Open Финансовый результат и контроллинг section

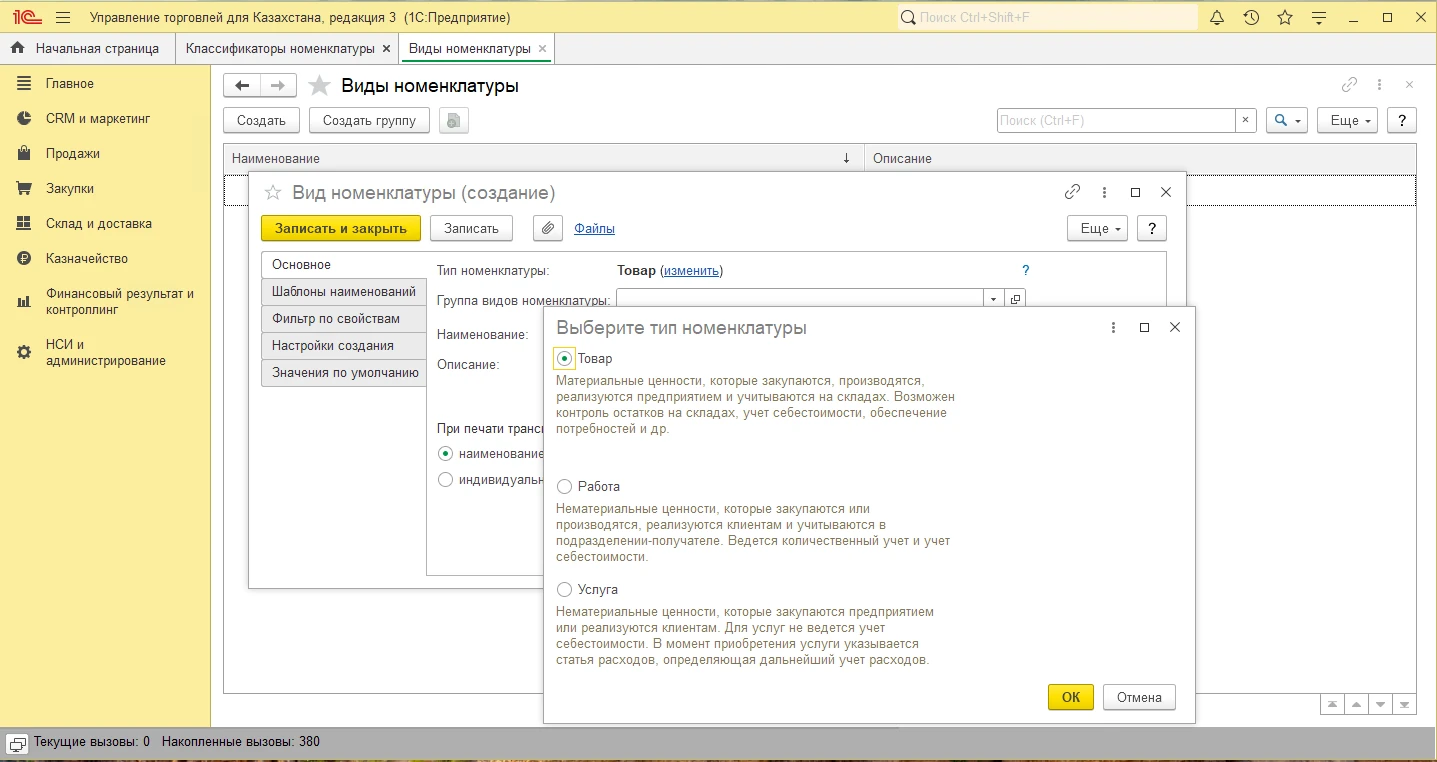click(x=105, y=301)
